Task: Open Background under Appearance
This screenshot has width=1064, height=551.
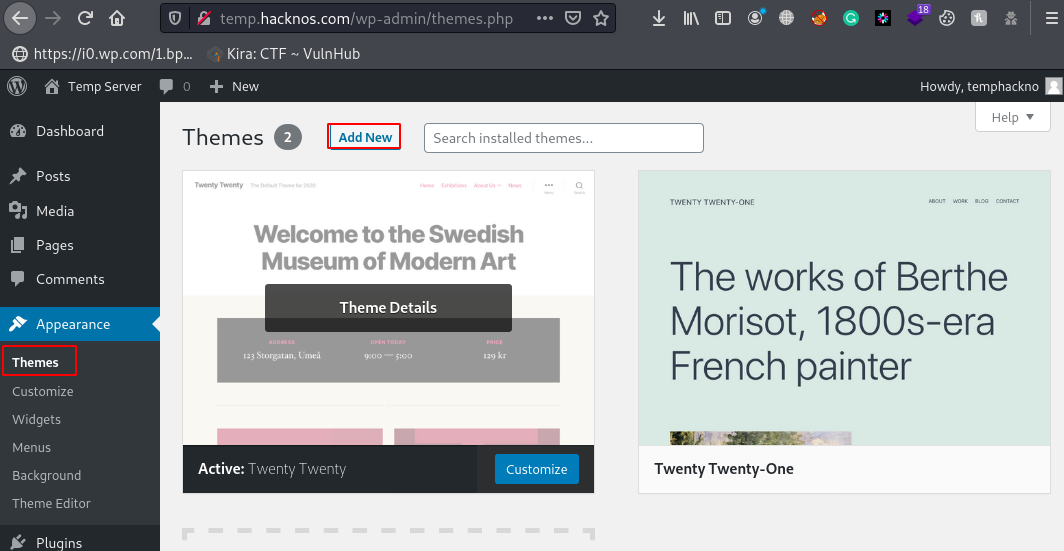Action: click(x=46, y=475)
